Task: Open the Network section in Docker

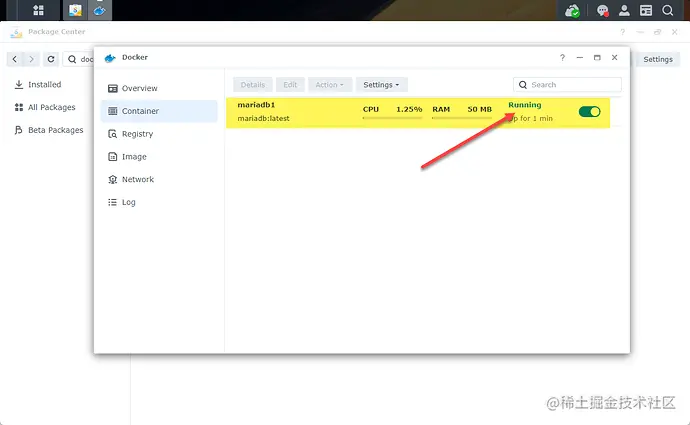Action: 159,180
